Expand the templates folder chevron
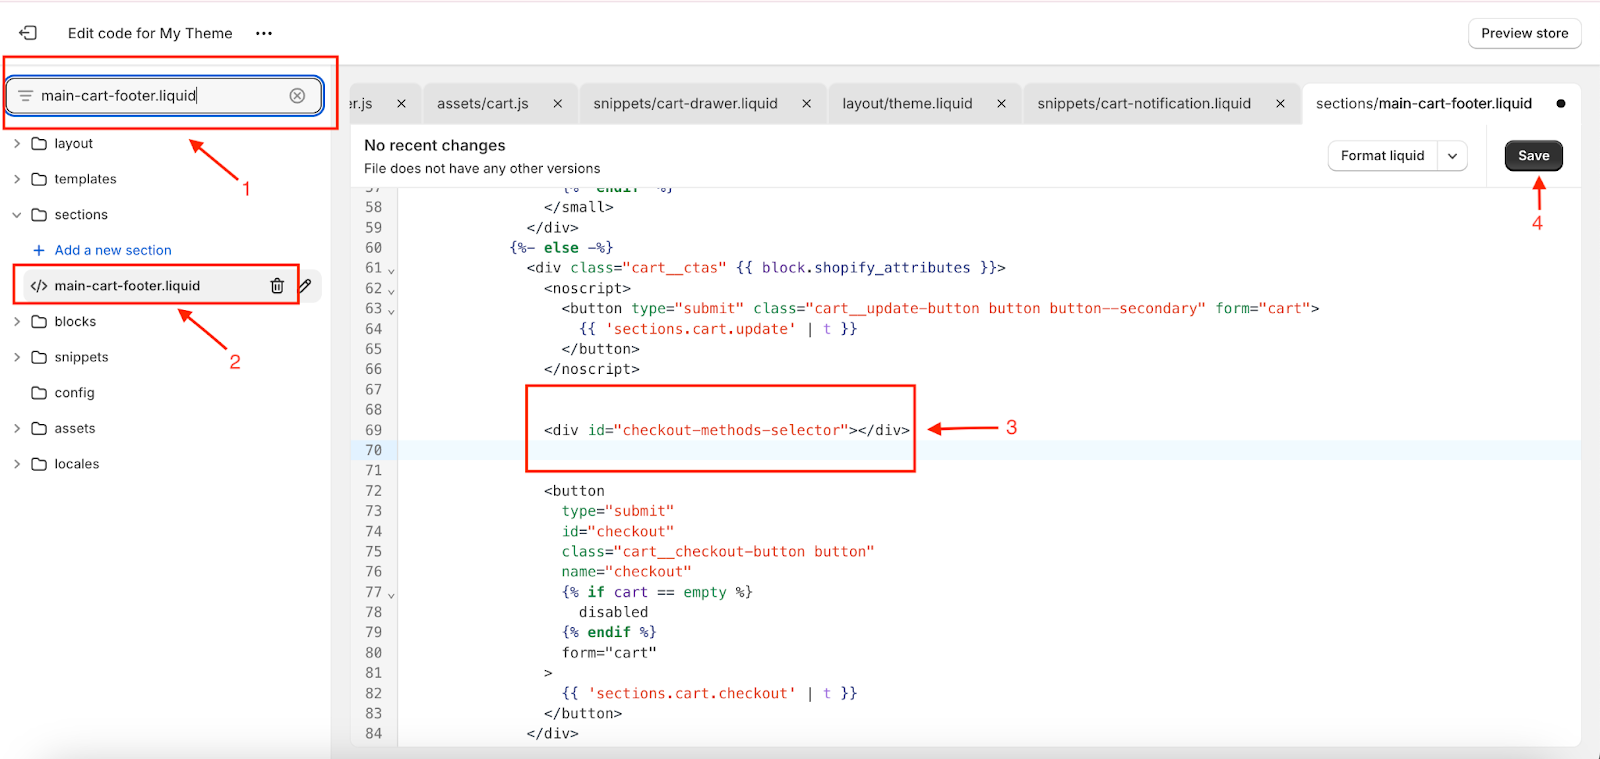The height and width of the screenshot is (759, 1600). 17,179
